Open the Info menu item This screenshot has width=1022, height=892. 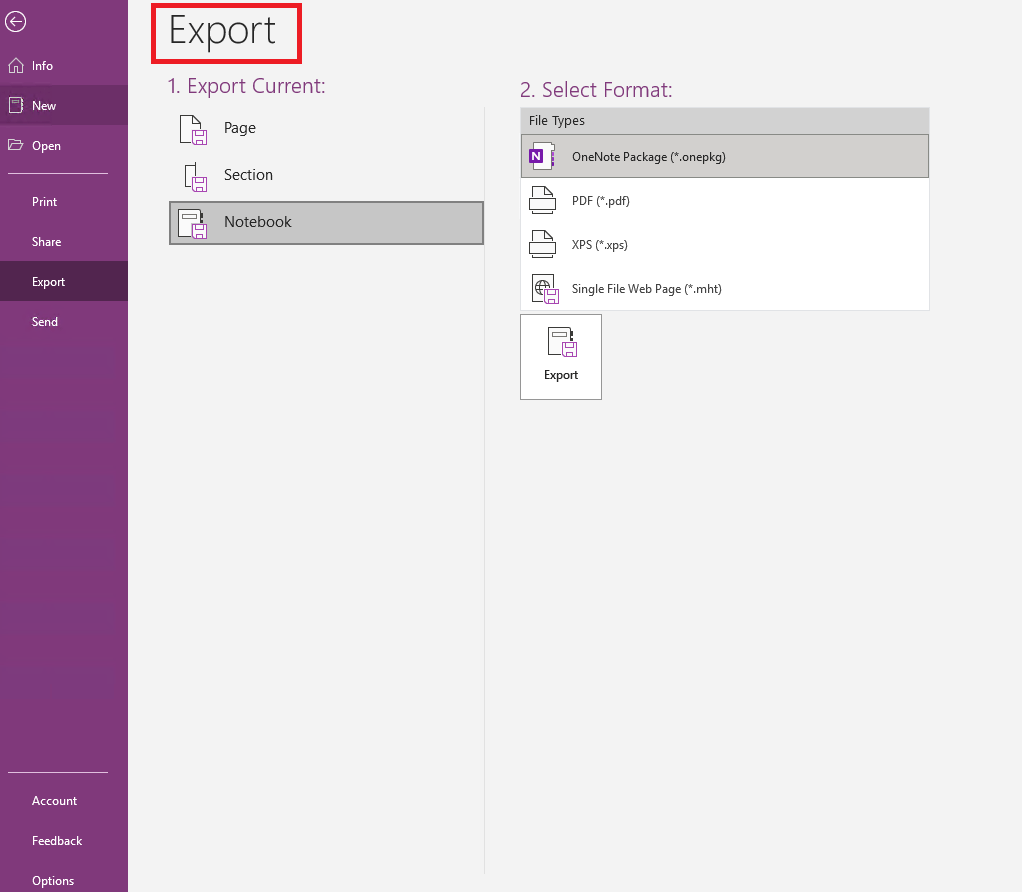(x=64, y=66)
